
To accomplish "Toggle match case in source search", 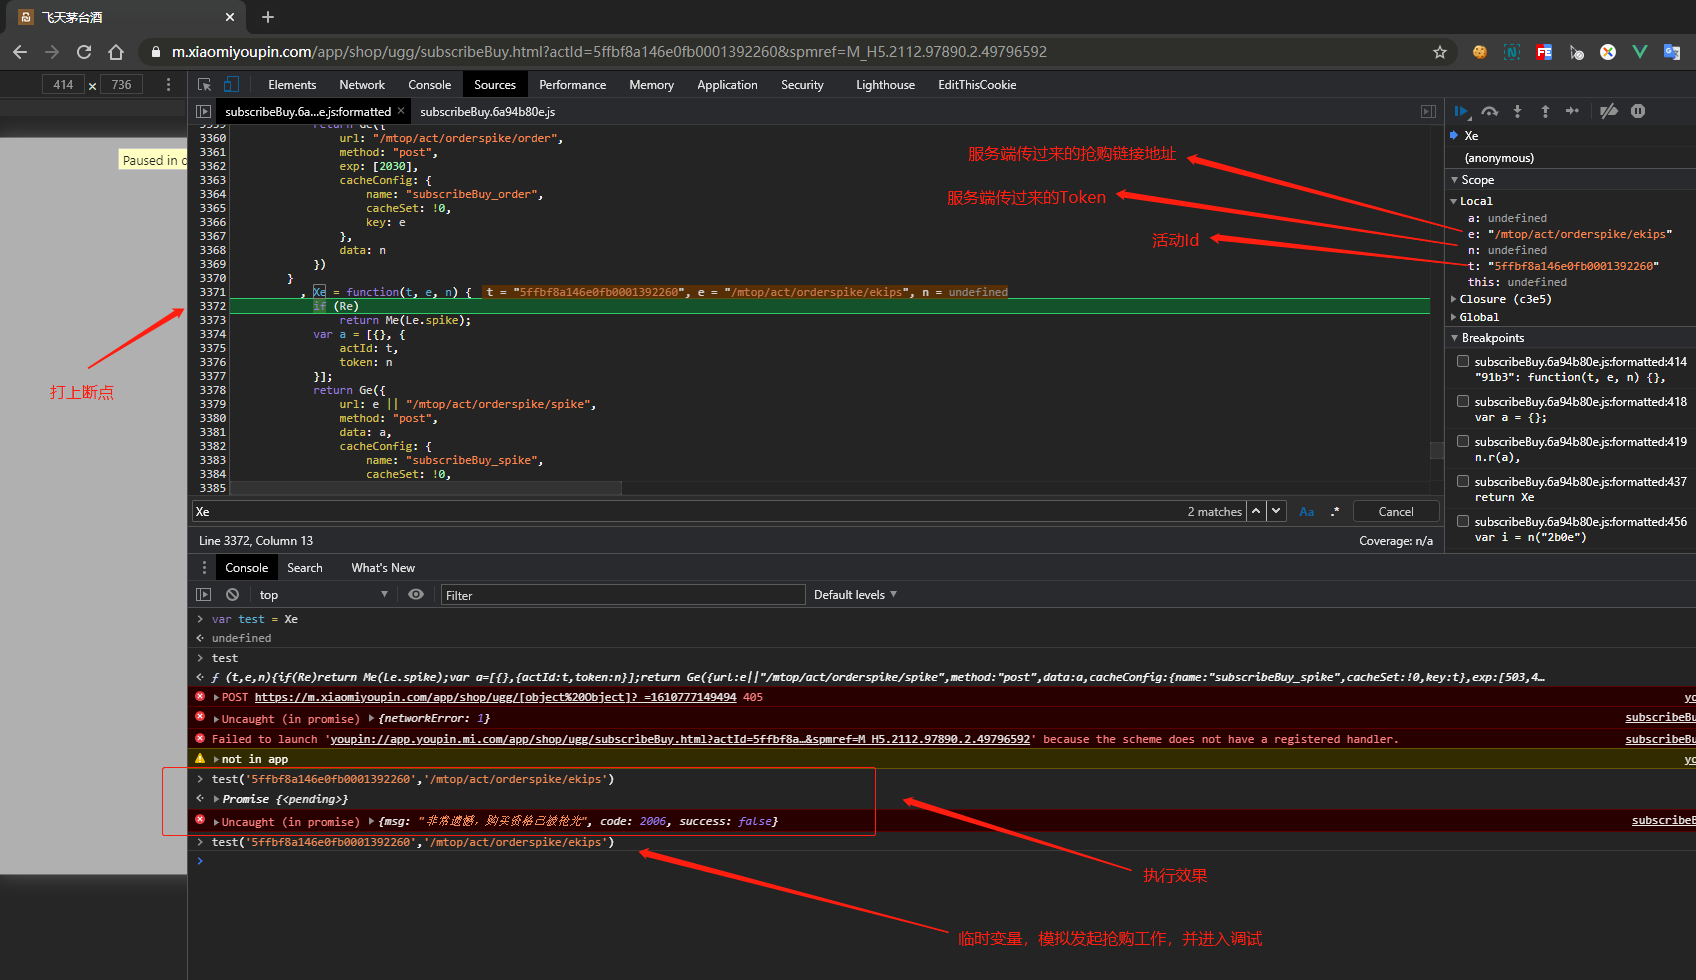I will 1306,512.
